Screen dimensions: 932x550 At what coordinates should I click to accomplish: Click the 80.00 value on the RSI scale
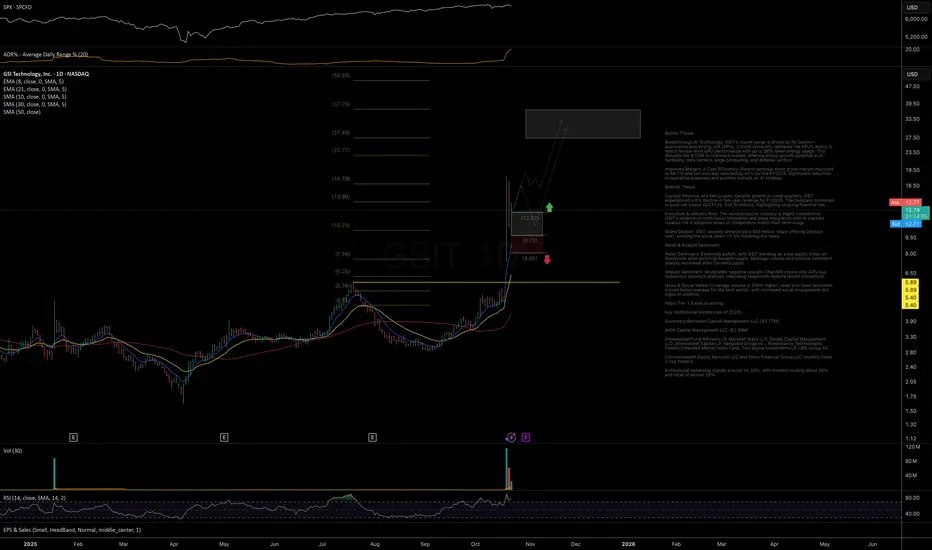[912, 498]
